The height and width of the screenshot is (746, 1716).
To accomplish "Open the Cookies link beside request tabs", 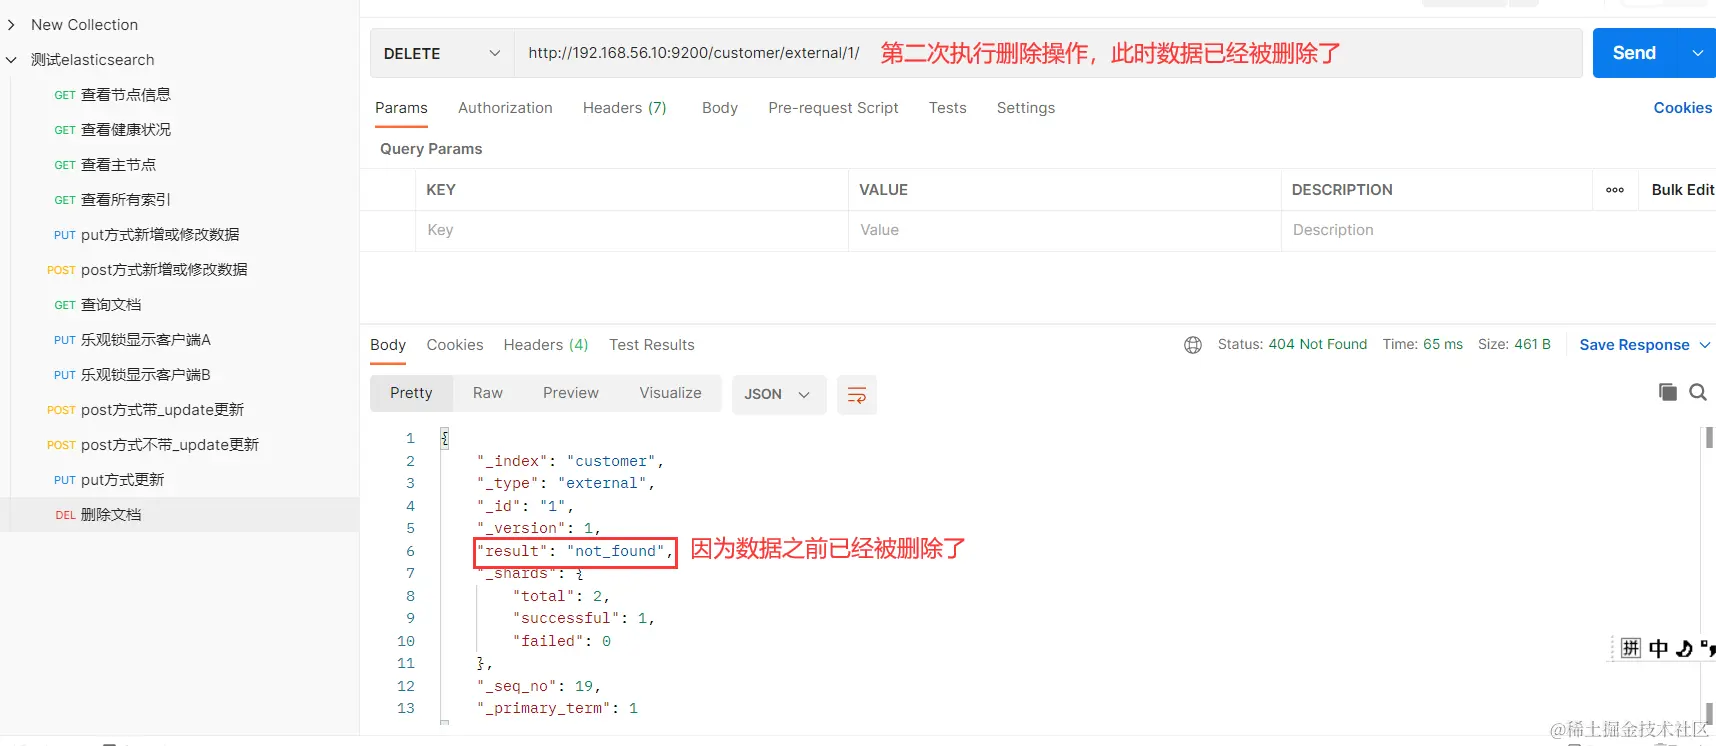I will pos(1682,108).
